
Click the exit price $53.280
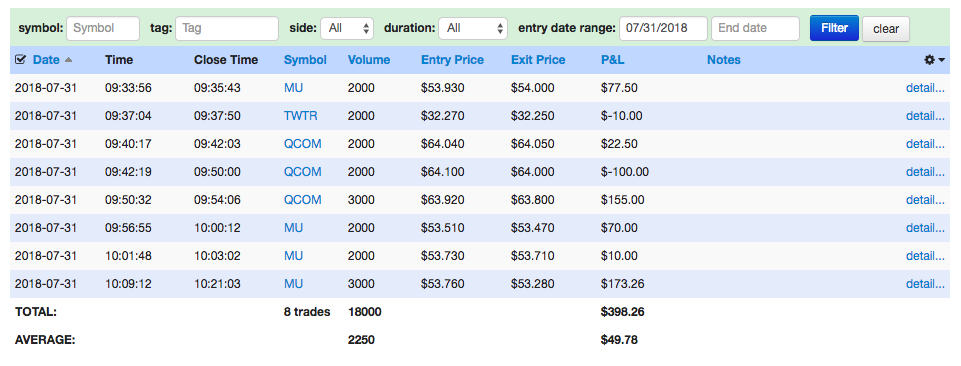click(533, 284)
